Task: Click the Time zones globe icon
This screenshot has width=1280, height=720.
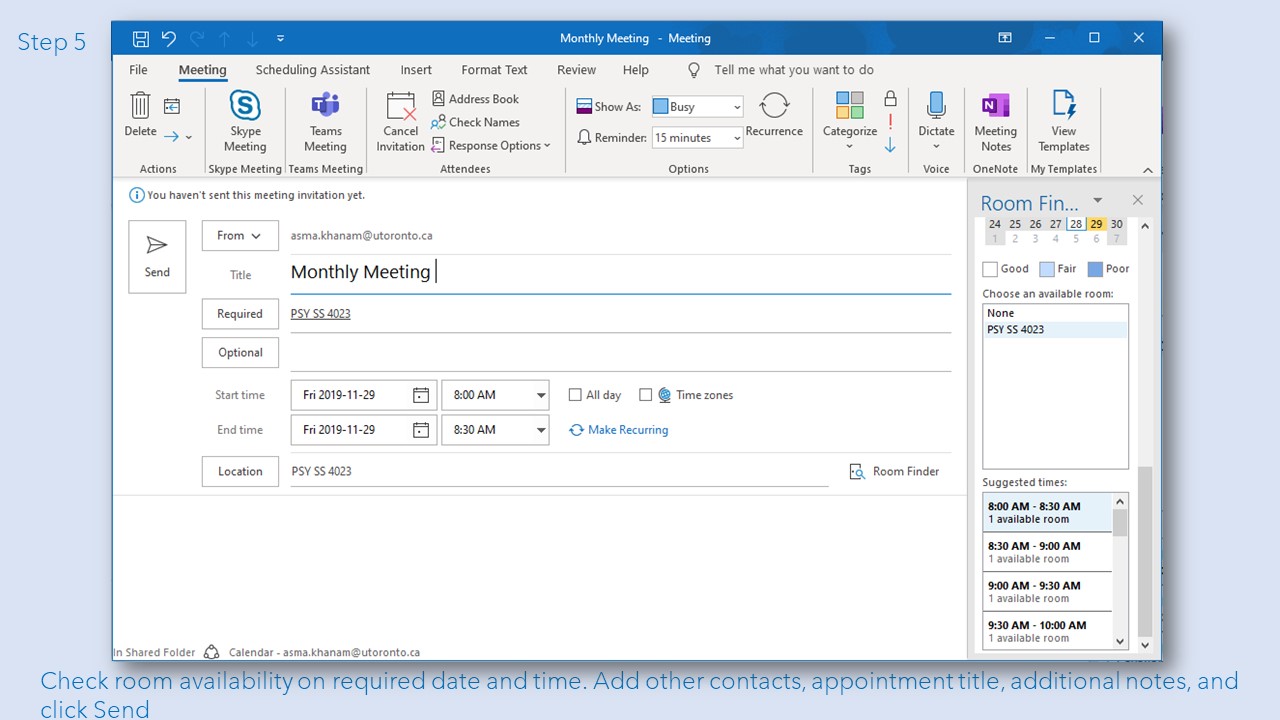Action: pos(664,395)
